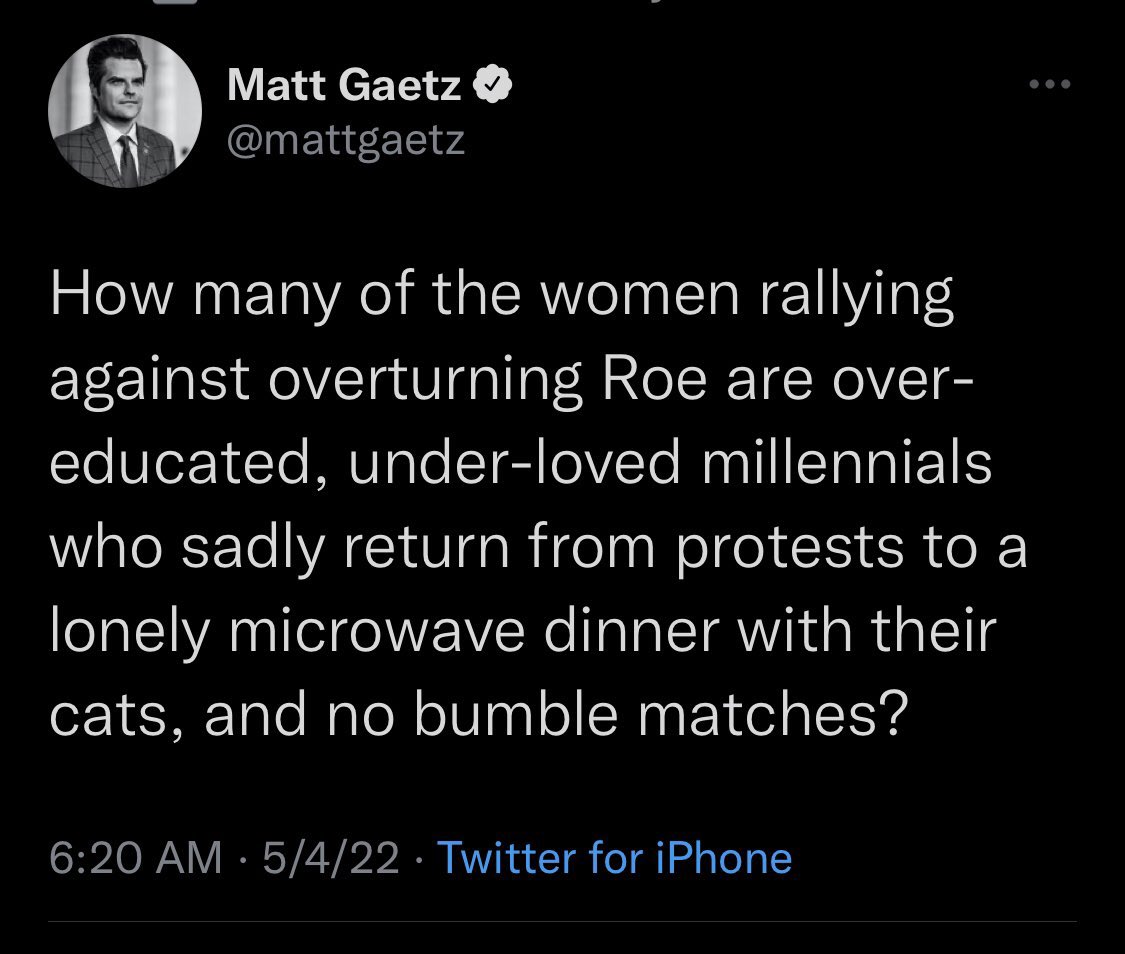Click the Matt Gaetz display name
The height and width of the screenshot is (954, 1125).
click(344, 85)
